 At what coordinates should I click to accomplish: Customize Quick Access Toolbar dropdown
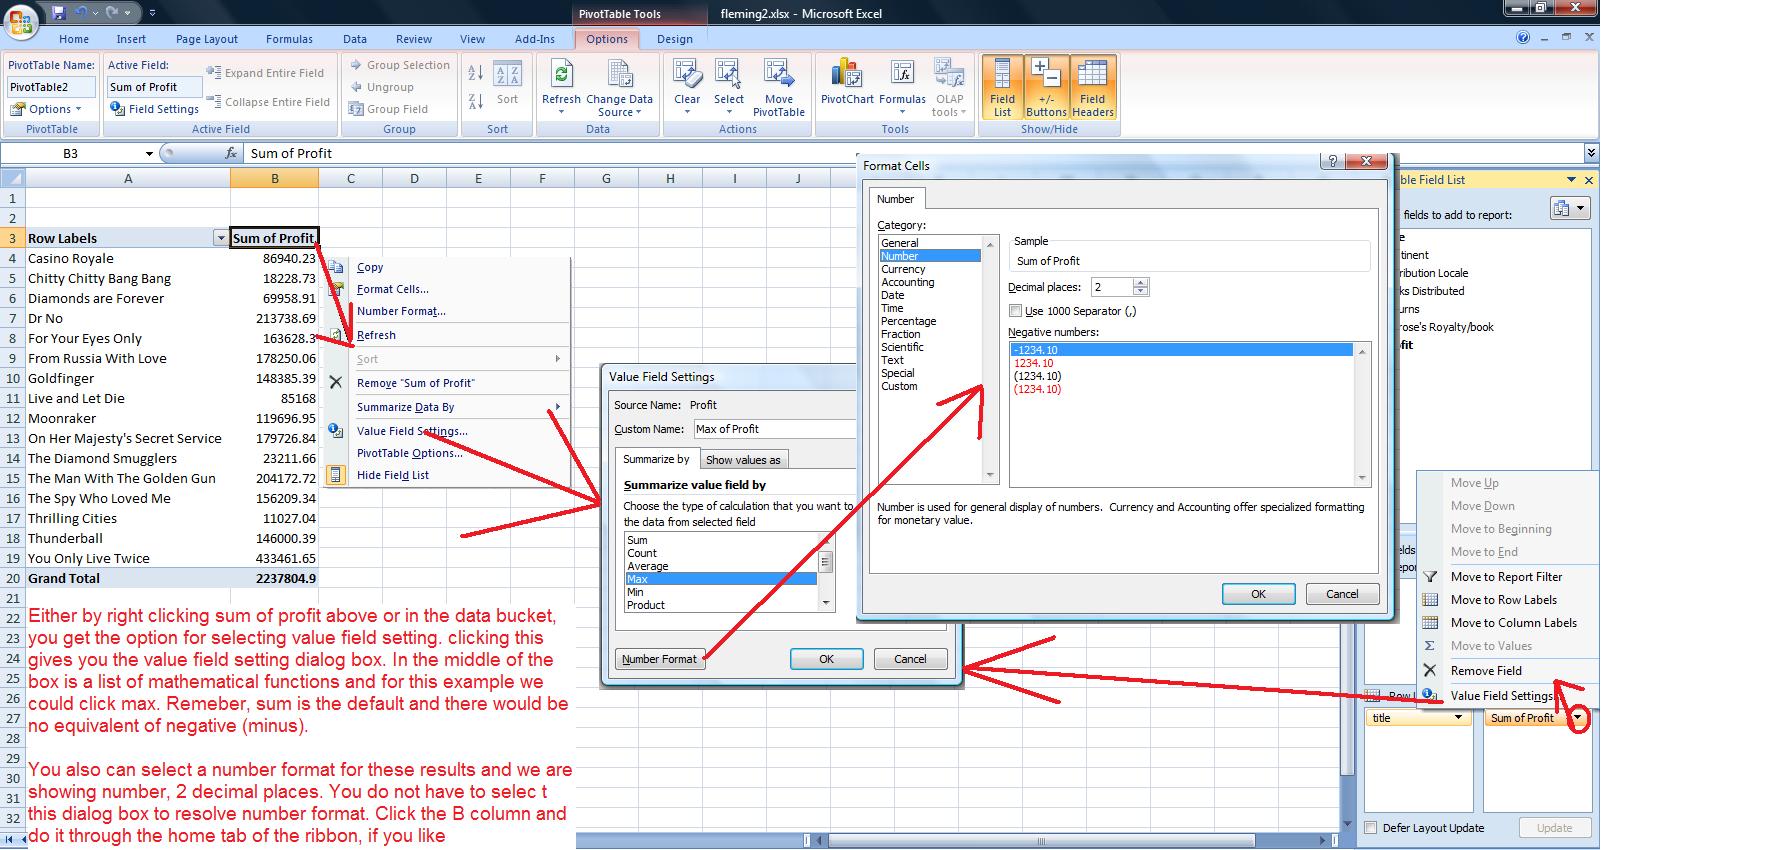click(x=152, y=13)
